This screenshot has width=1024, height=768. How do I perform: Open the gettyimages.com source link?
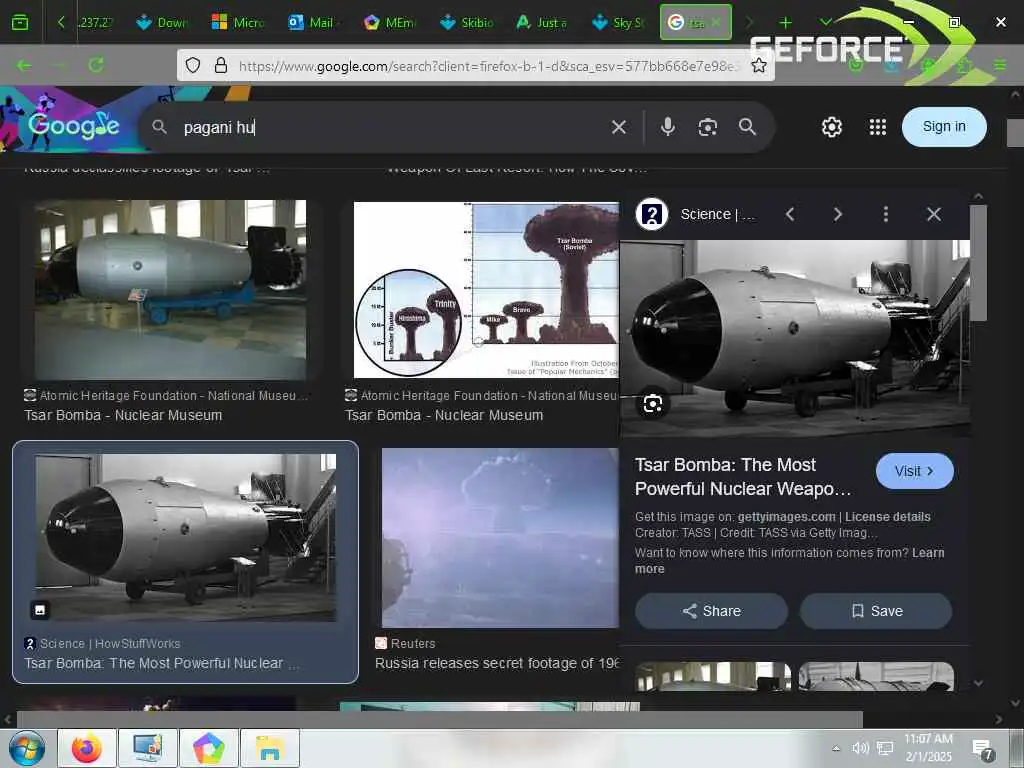pos(786,517)
